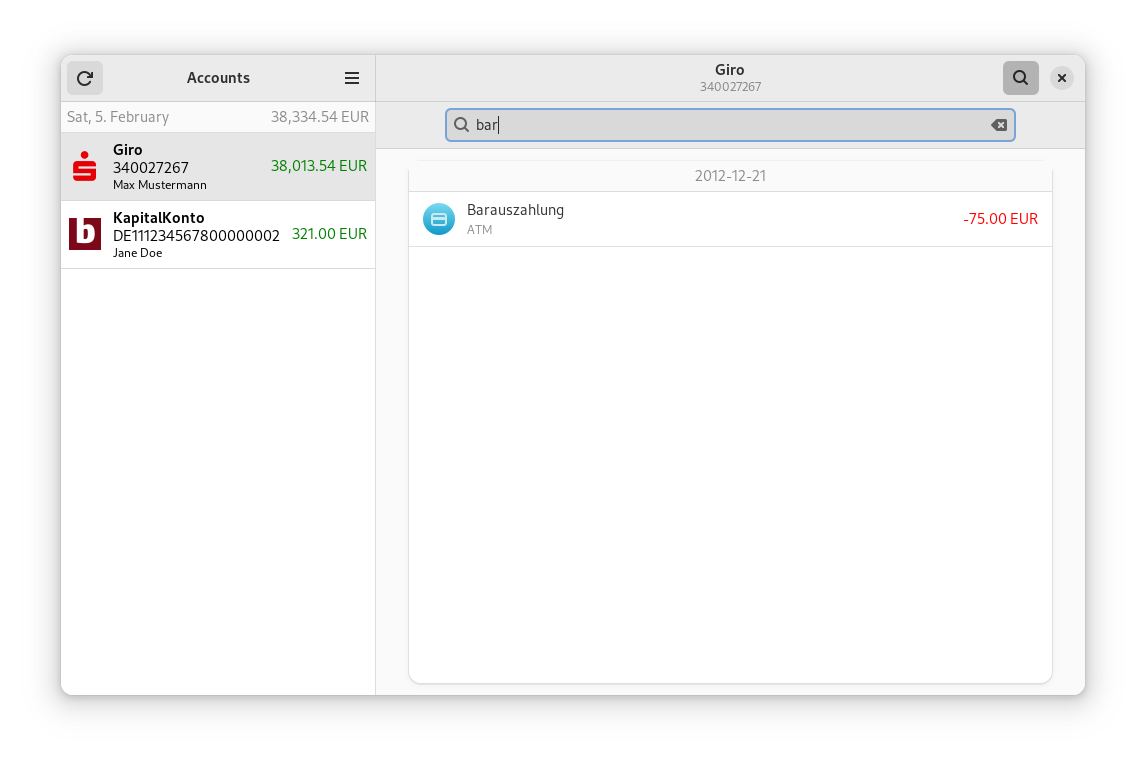Viewport: 1146px width, 762px height.
Task: Click the Giro title in header bar
Action: [730, 70]
